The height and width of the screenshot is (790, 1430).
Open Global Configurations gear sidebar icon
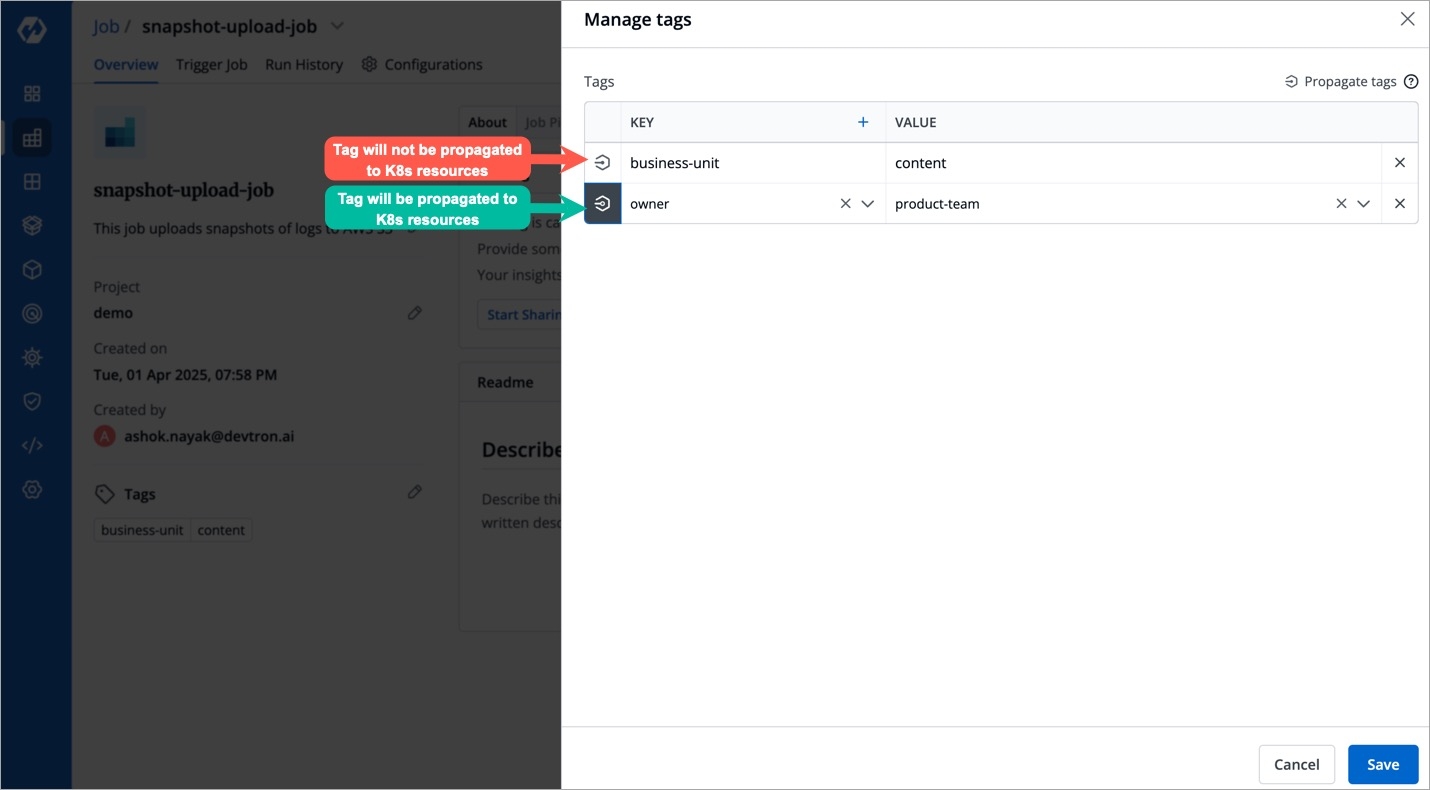32,489
